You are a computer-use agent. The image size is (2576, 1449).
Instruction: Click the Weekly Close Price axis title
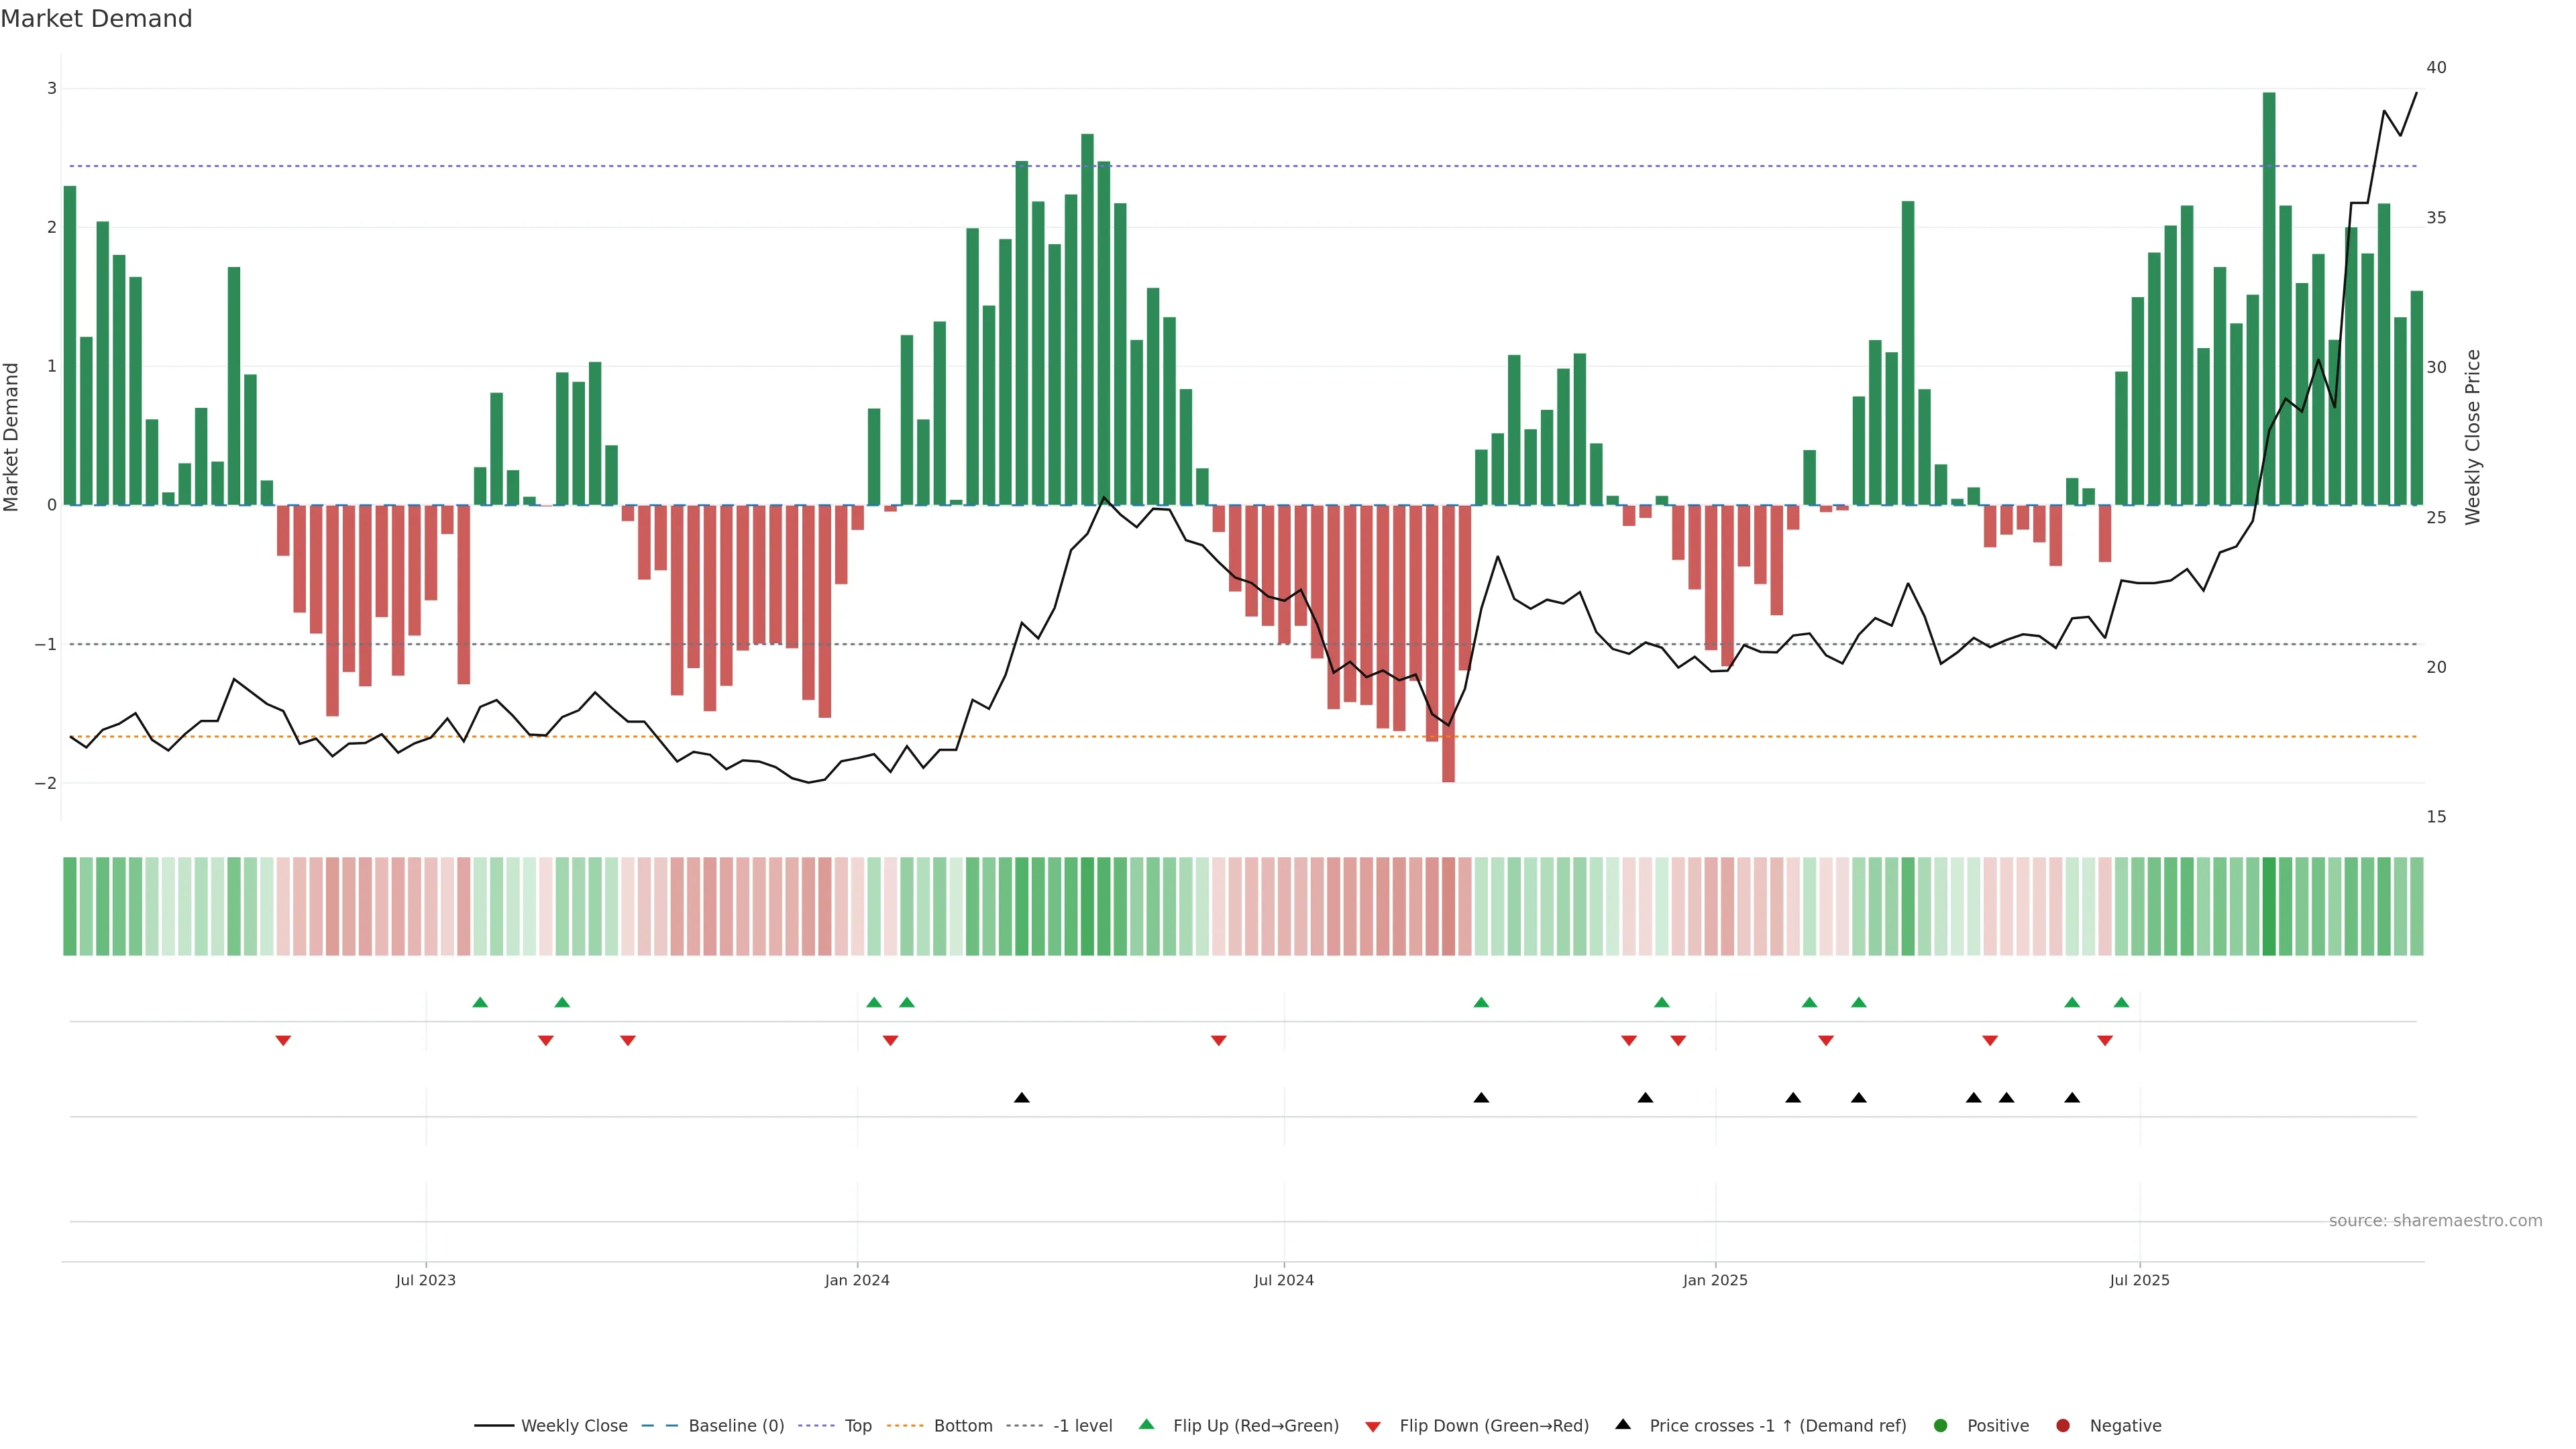click(x=2473, y=436)
